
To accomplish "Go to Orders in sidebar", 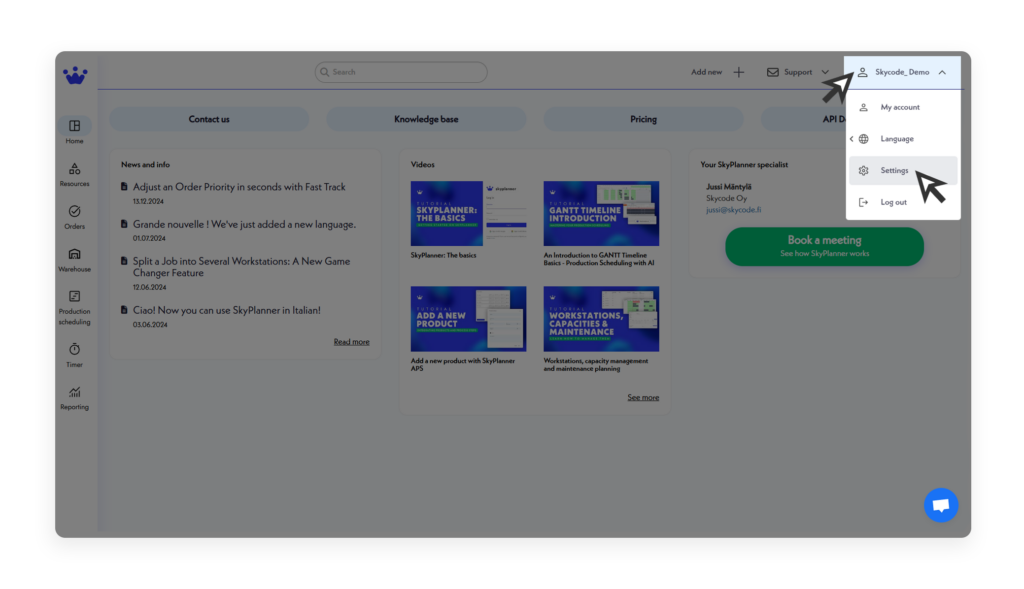I will point(75,212).
